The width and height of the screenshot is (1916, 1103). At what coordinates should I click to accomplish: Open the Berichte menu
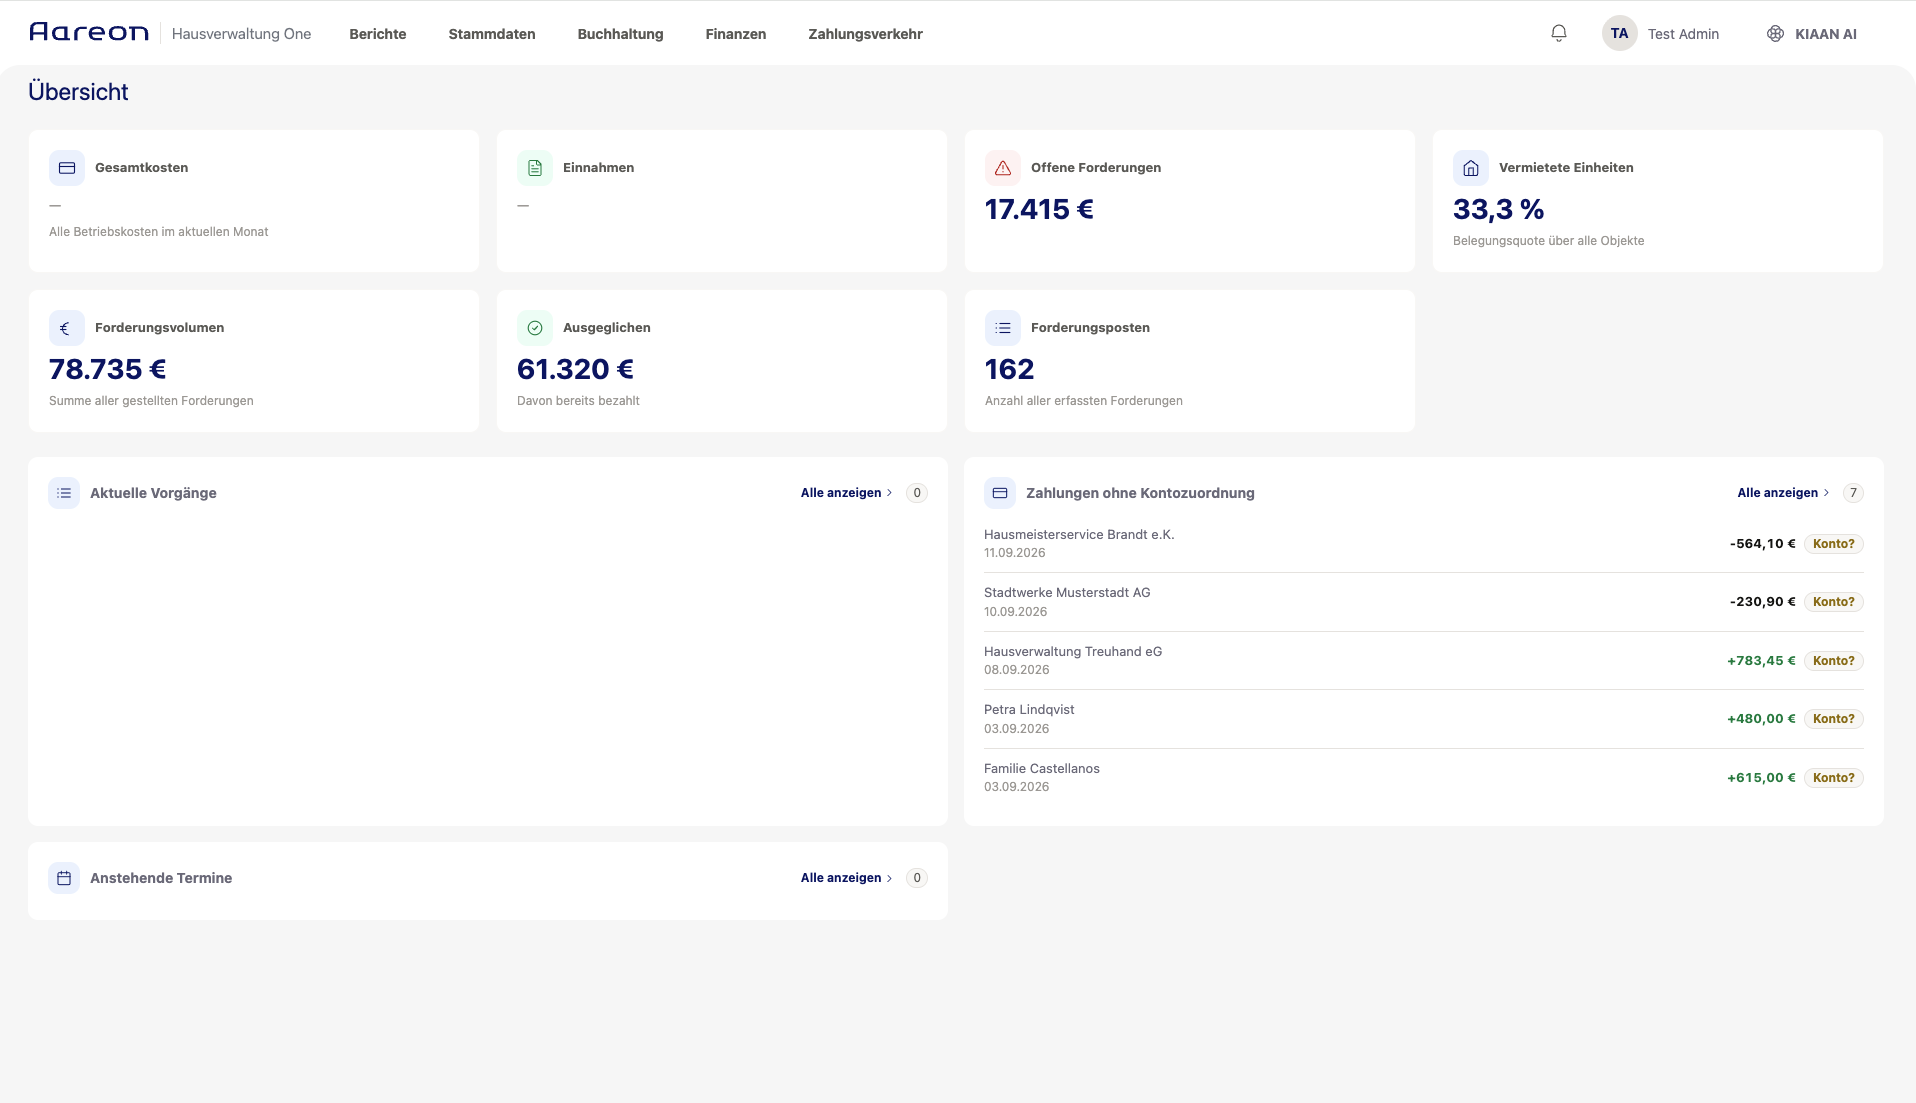[x=378, y=34]
